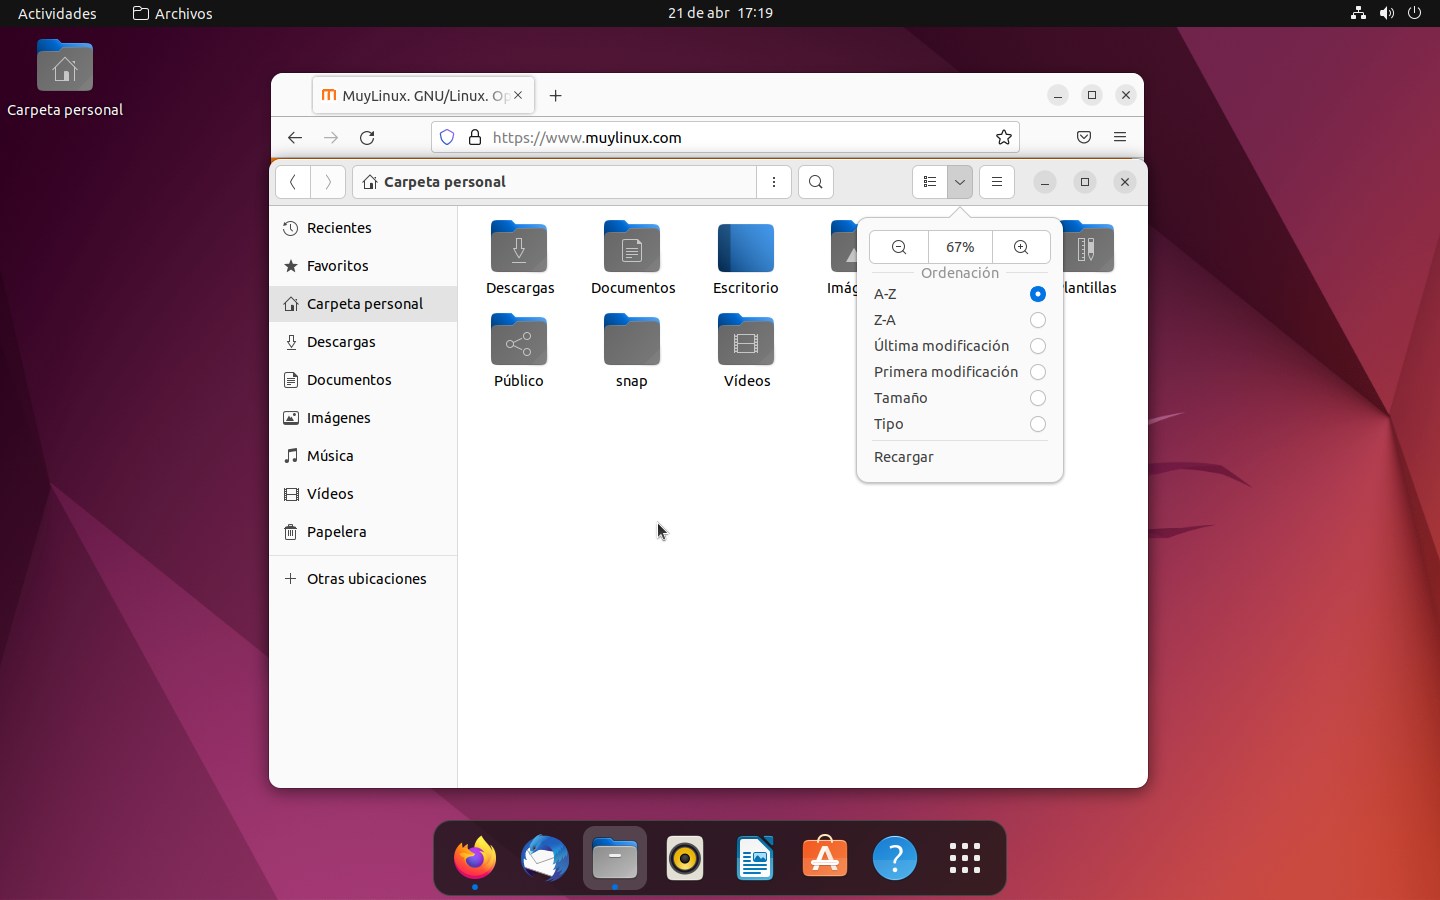Click the zoom in magnifier icon
The height and width of the screenshot is (900, 1440).
(1021, 247)
